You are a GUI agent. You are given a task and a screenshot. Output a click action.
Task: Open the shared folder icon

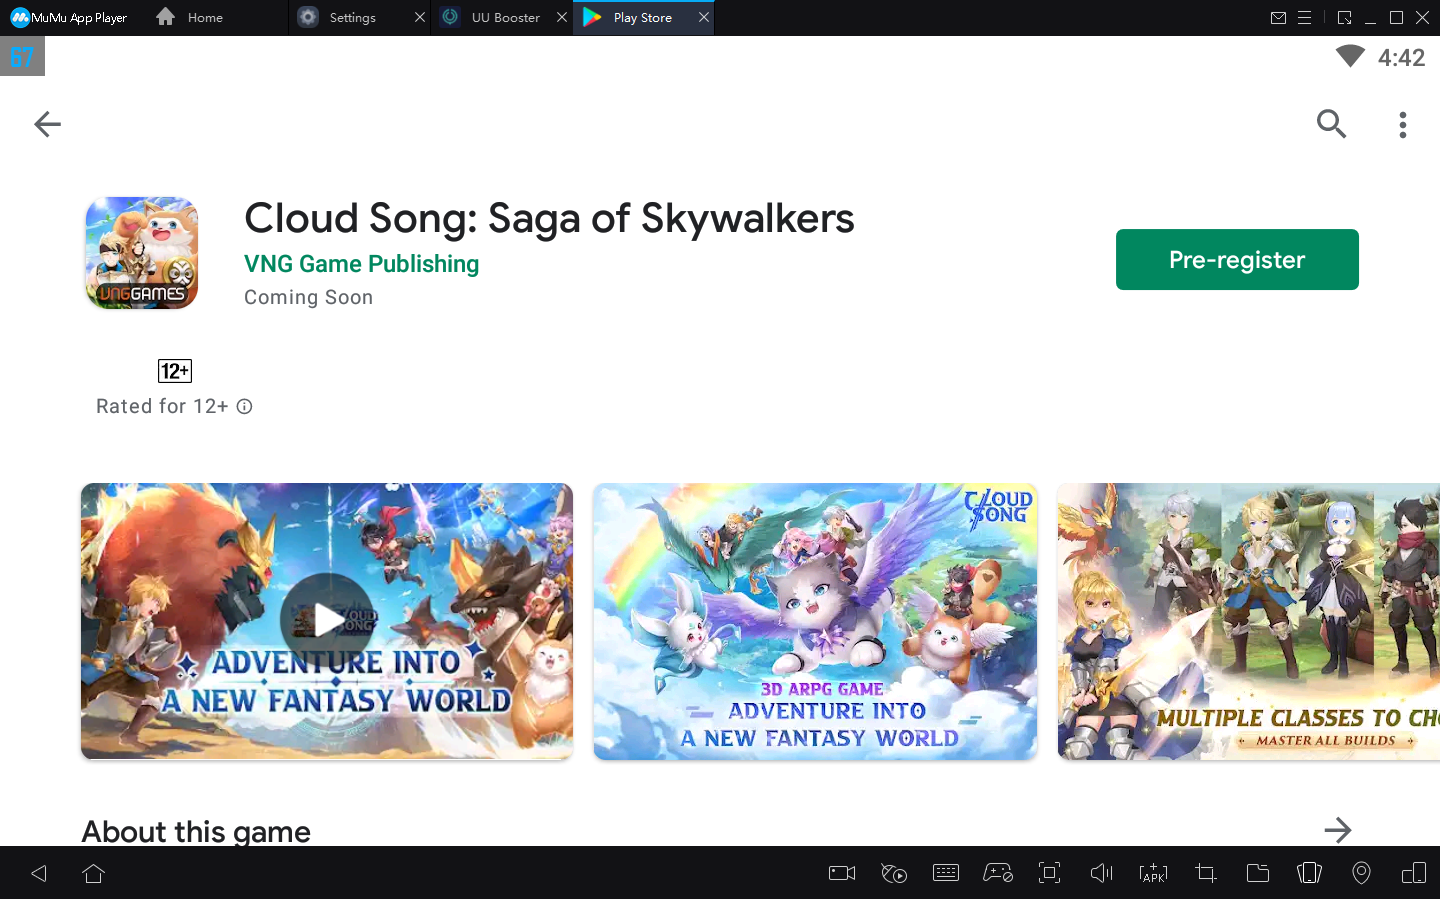pos(1258,872)
